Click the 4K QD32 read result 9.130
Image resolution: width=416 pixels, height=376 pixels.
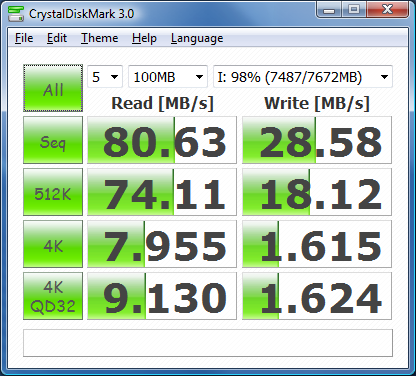click(162, 296)
